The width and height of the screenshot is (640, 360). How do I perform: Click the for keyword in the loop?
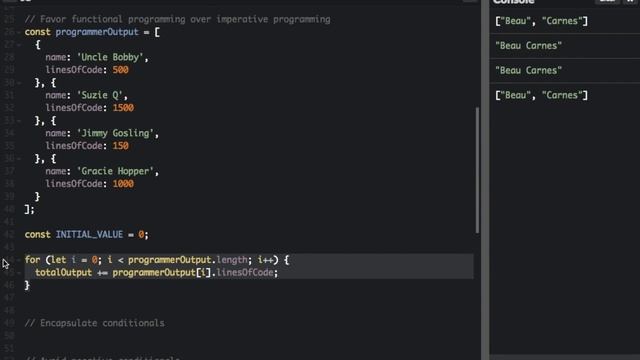(x=32, y=260)
